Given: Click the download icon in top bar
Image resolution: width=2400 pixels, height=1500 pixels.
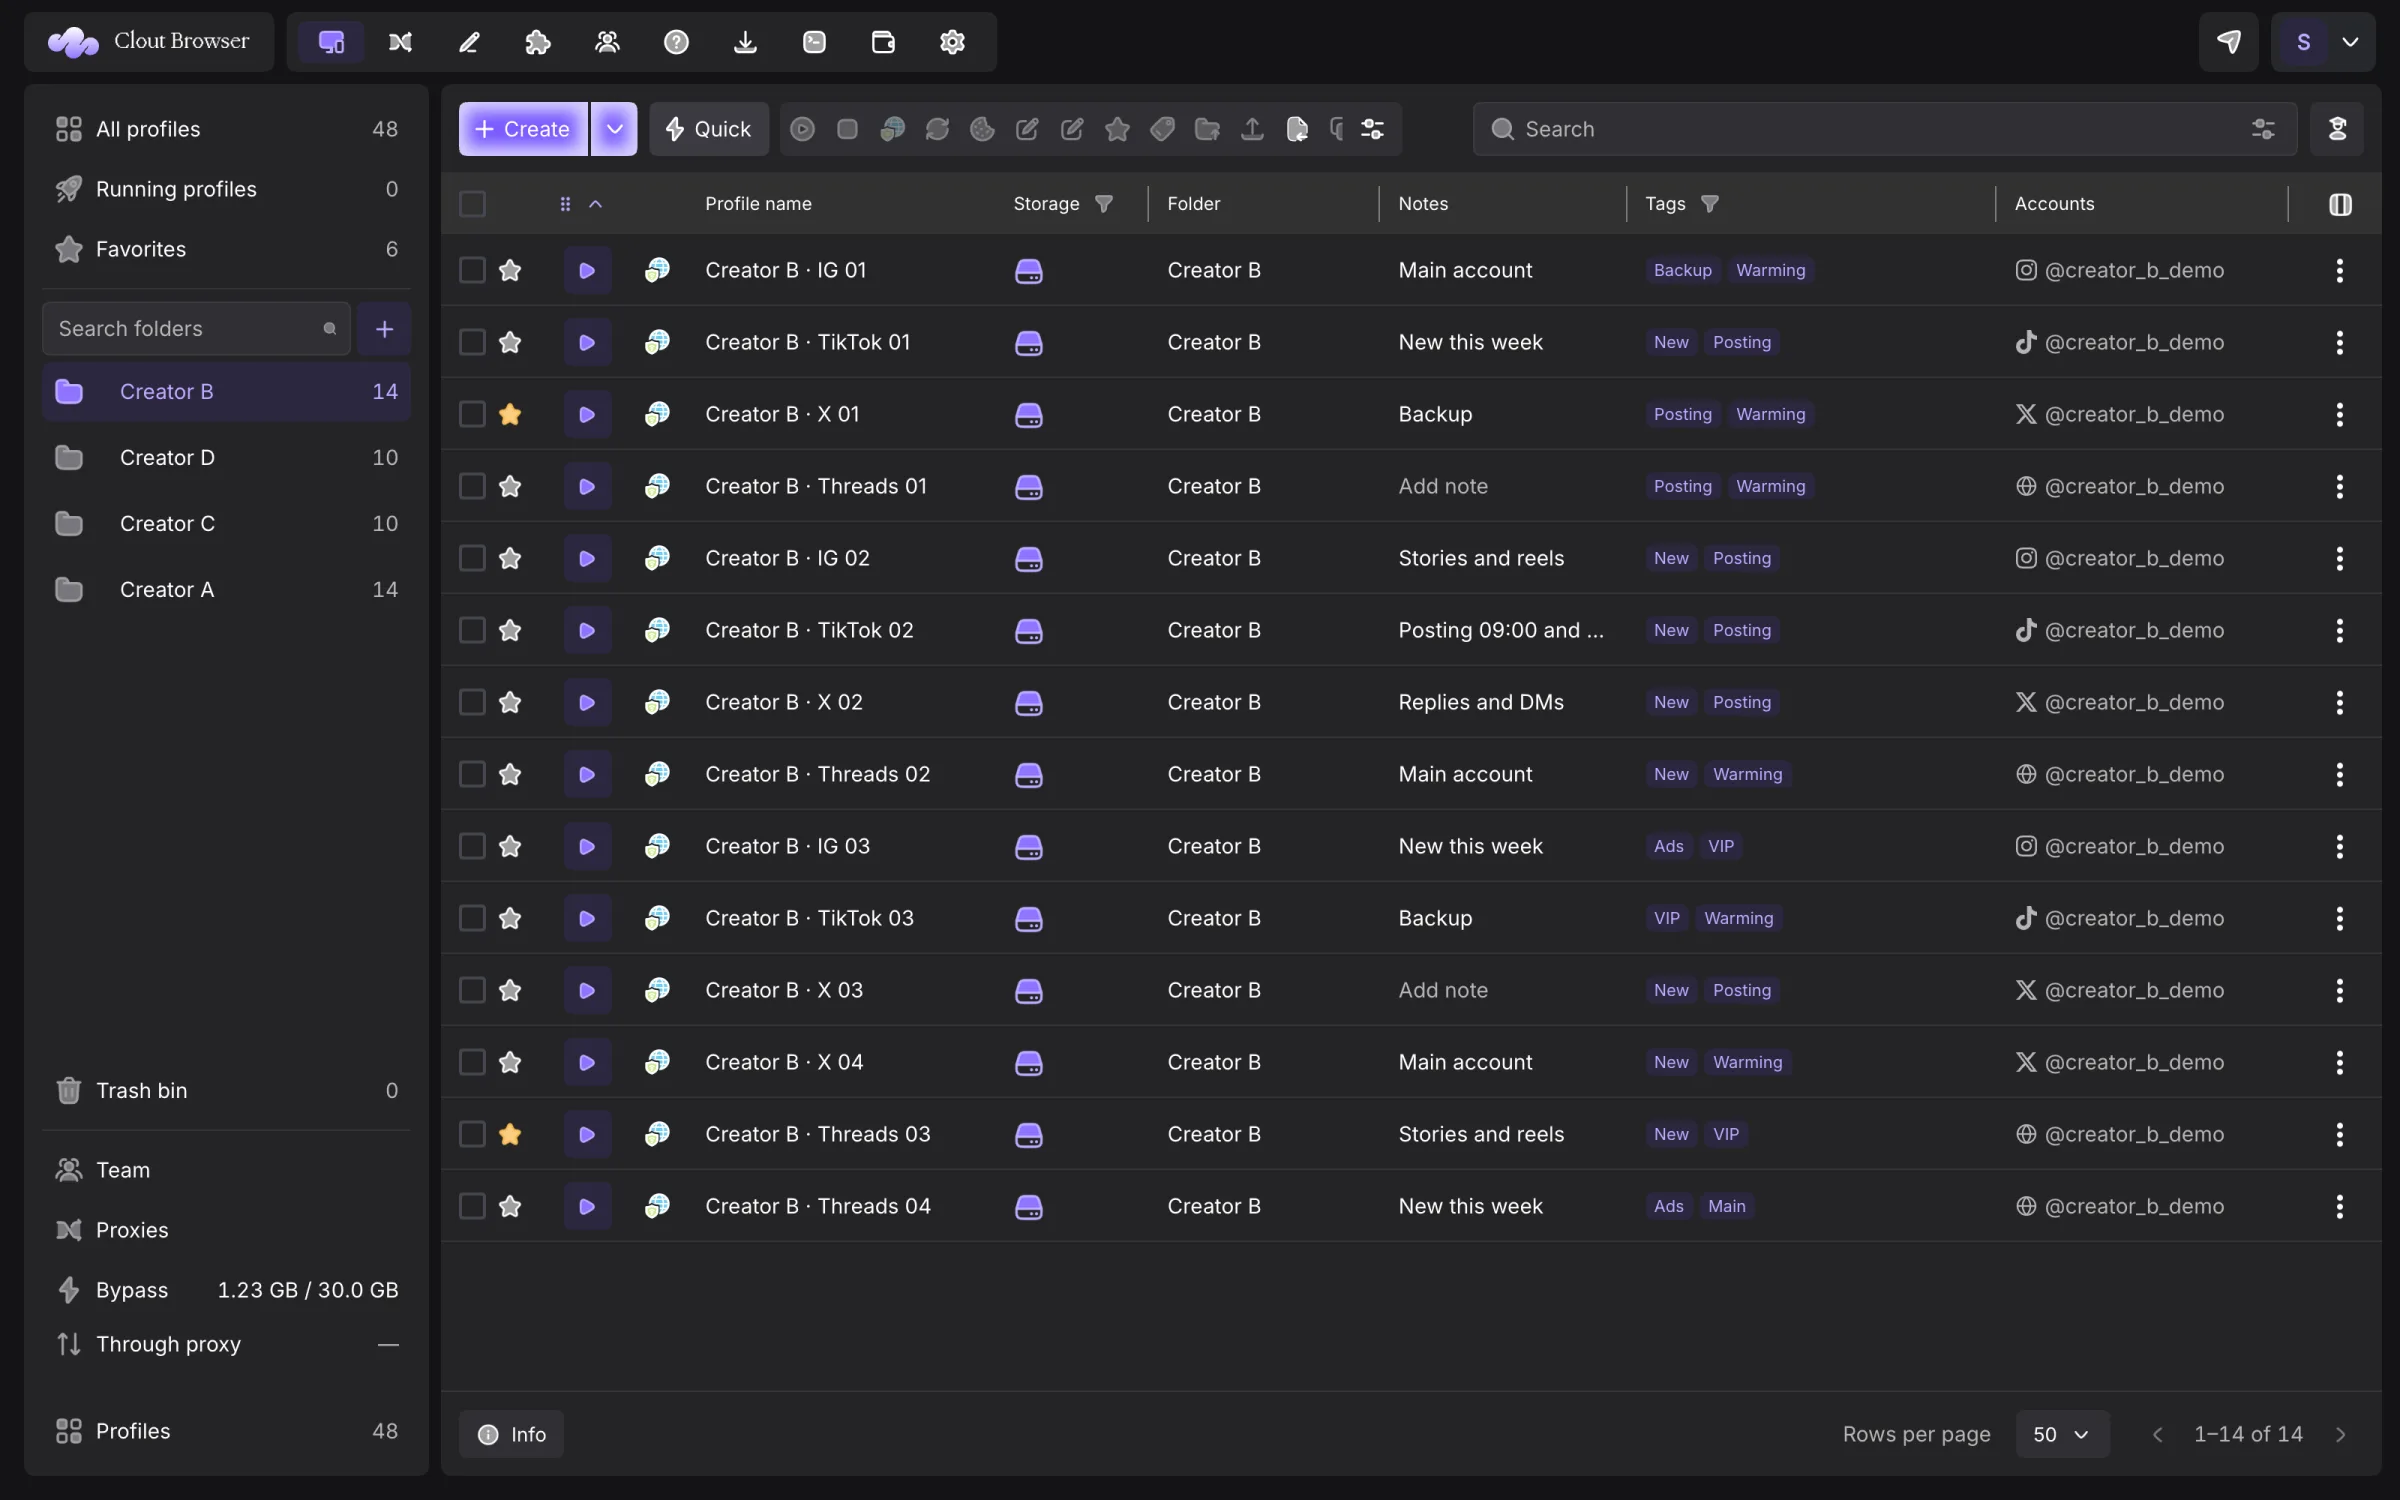Looking at the screenshot, I should click(745, 42).
